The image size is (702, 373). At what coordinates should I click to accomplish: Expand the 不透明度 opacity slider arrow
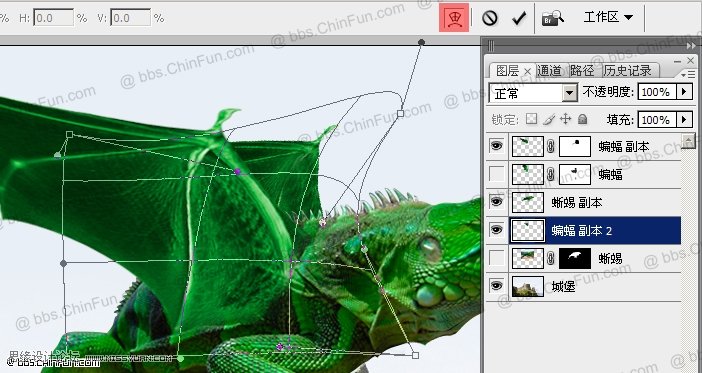684,92
